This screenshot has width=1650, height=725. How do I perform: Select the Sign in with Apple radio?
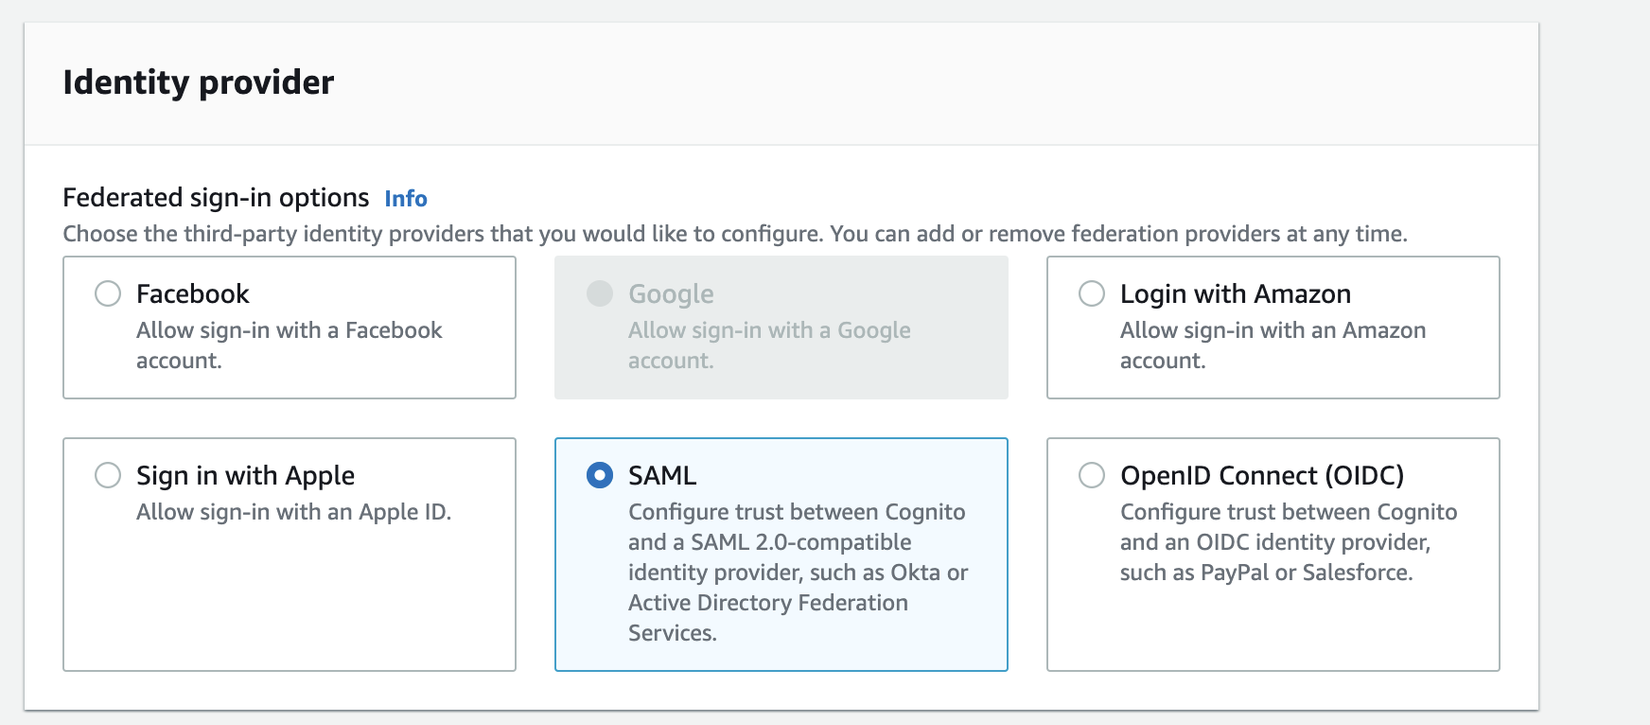(x=108, y=475)
